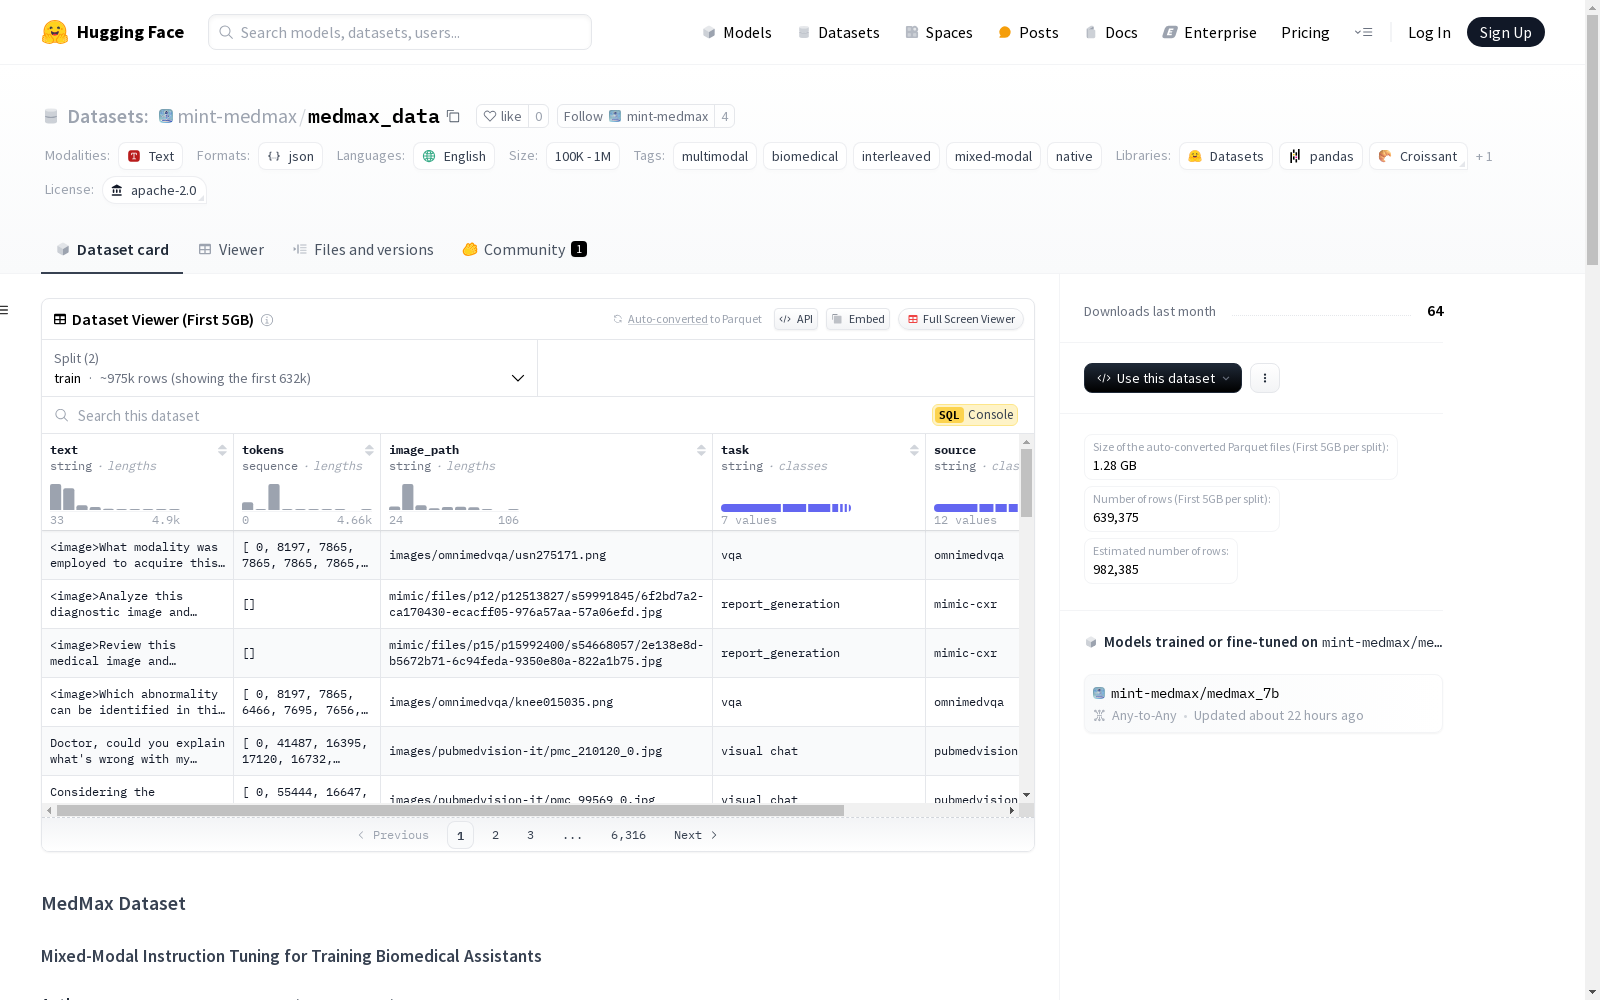The width and height of the screenshot is (1600, 1000).
Task: Click Next page button
Action: click(695, 835)
